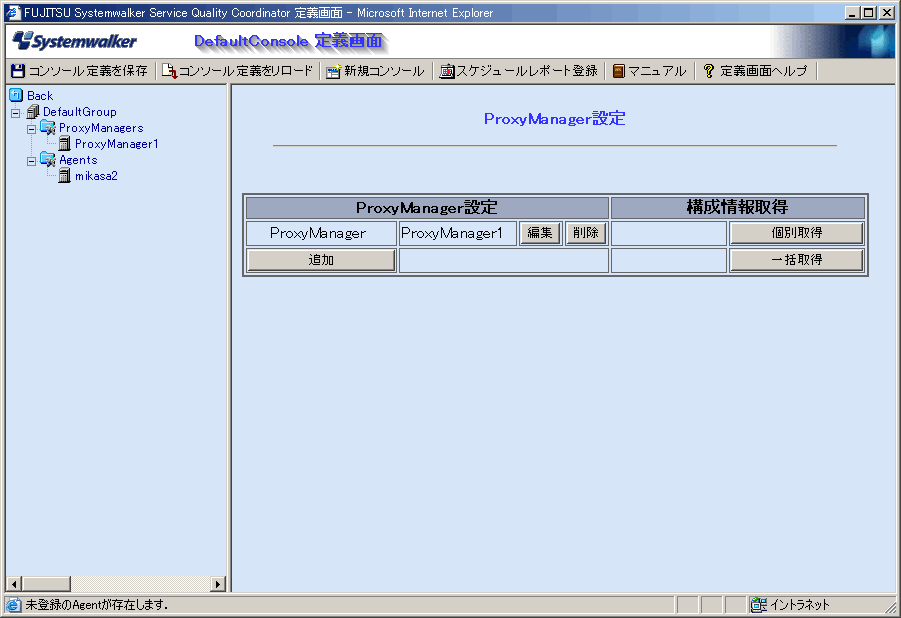Click the ProxyManager1 server icon
901x618 pixels.
click(x=64, y=144)
